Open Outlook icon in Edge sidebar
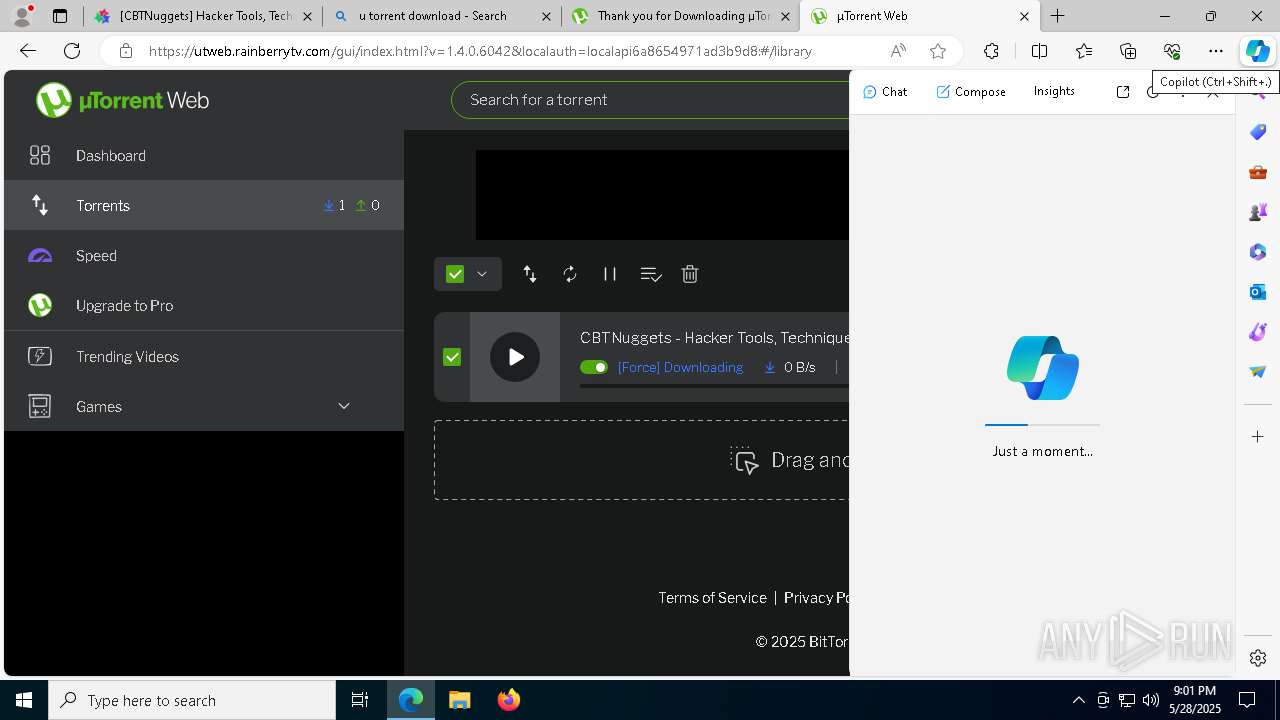The height and width of the screenshot is (720, 1280). (1258, 292)
